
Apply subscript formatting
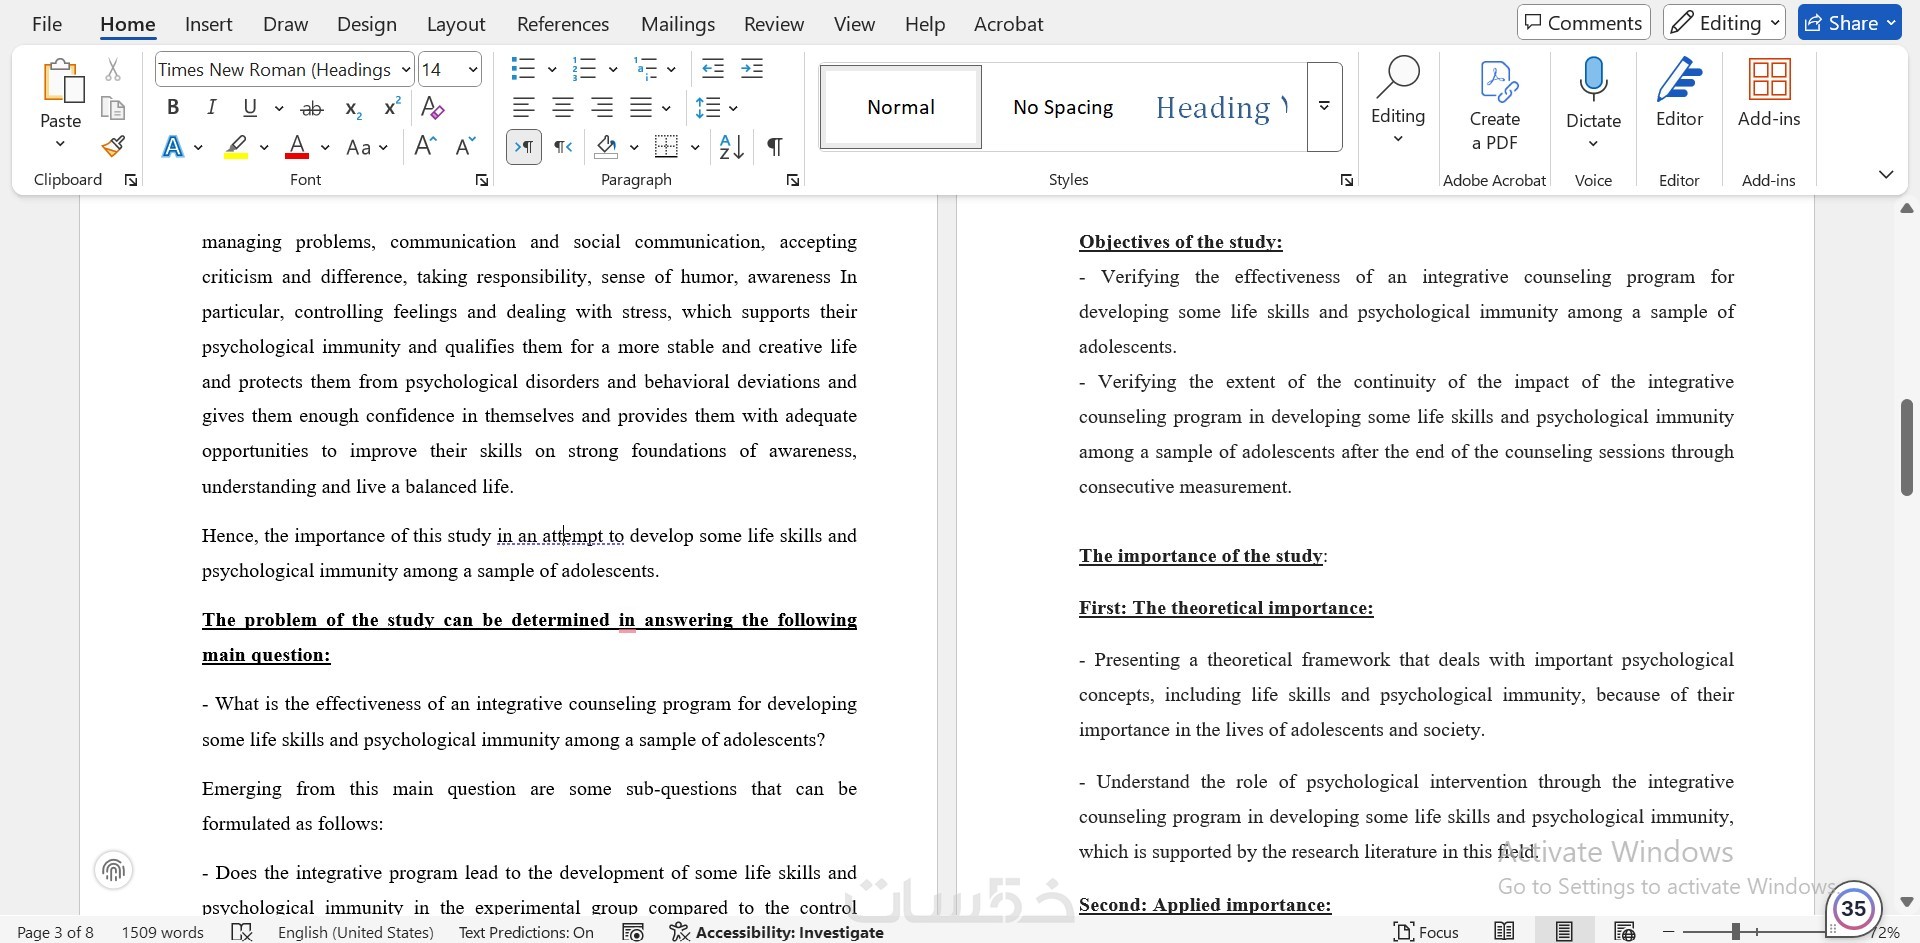pos(353,108)
